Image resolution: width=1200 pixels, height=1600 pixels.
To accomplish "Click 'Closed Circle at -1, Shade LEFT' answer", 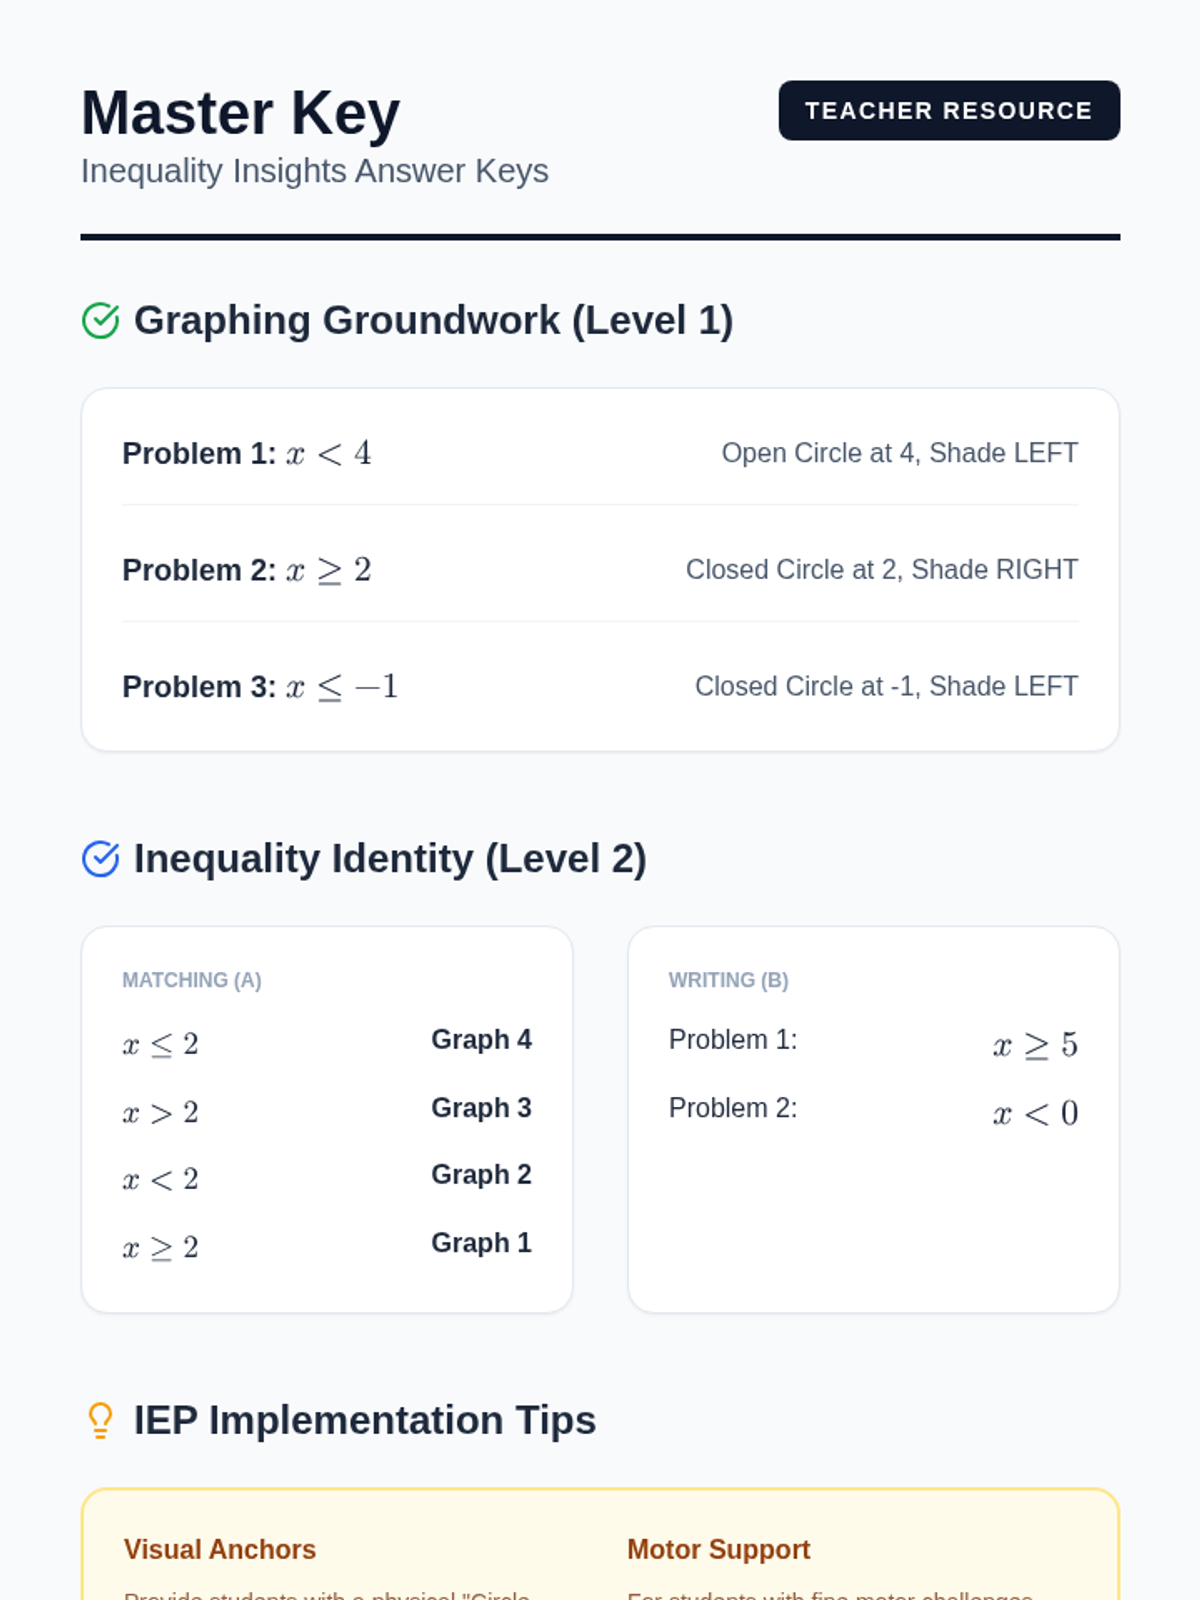I will [887, 687].
